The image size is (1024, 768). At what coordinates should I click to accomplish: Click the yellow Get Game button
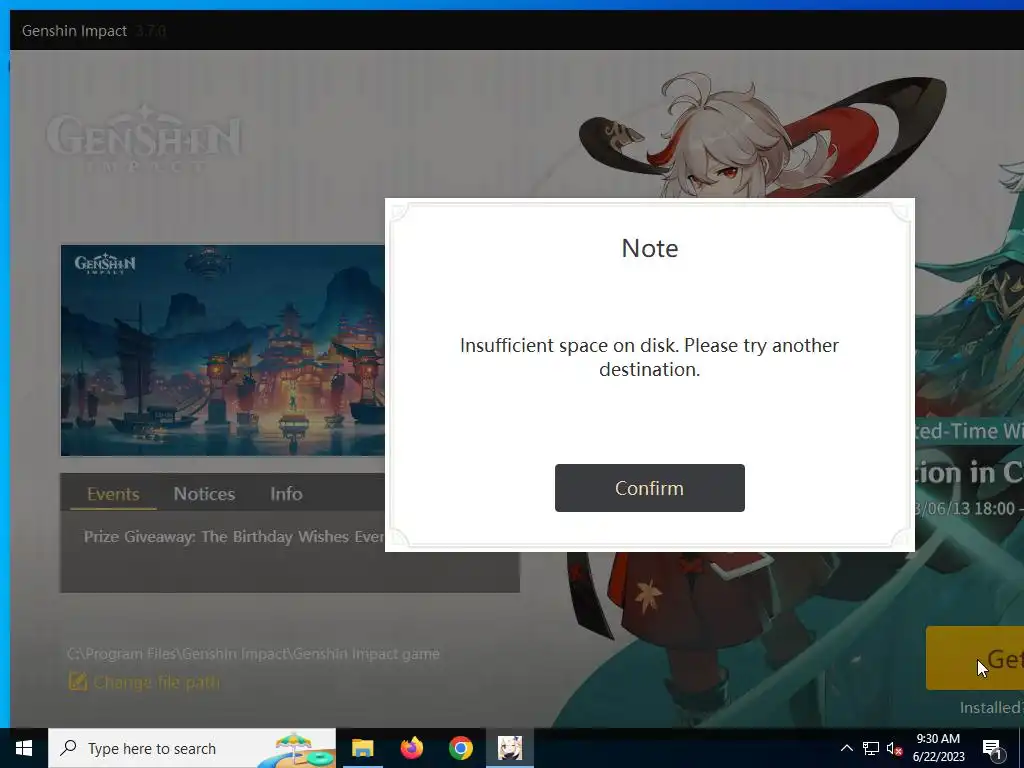point(974,658)
